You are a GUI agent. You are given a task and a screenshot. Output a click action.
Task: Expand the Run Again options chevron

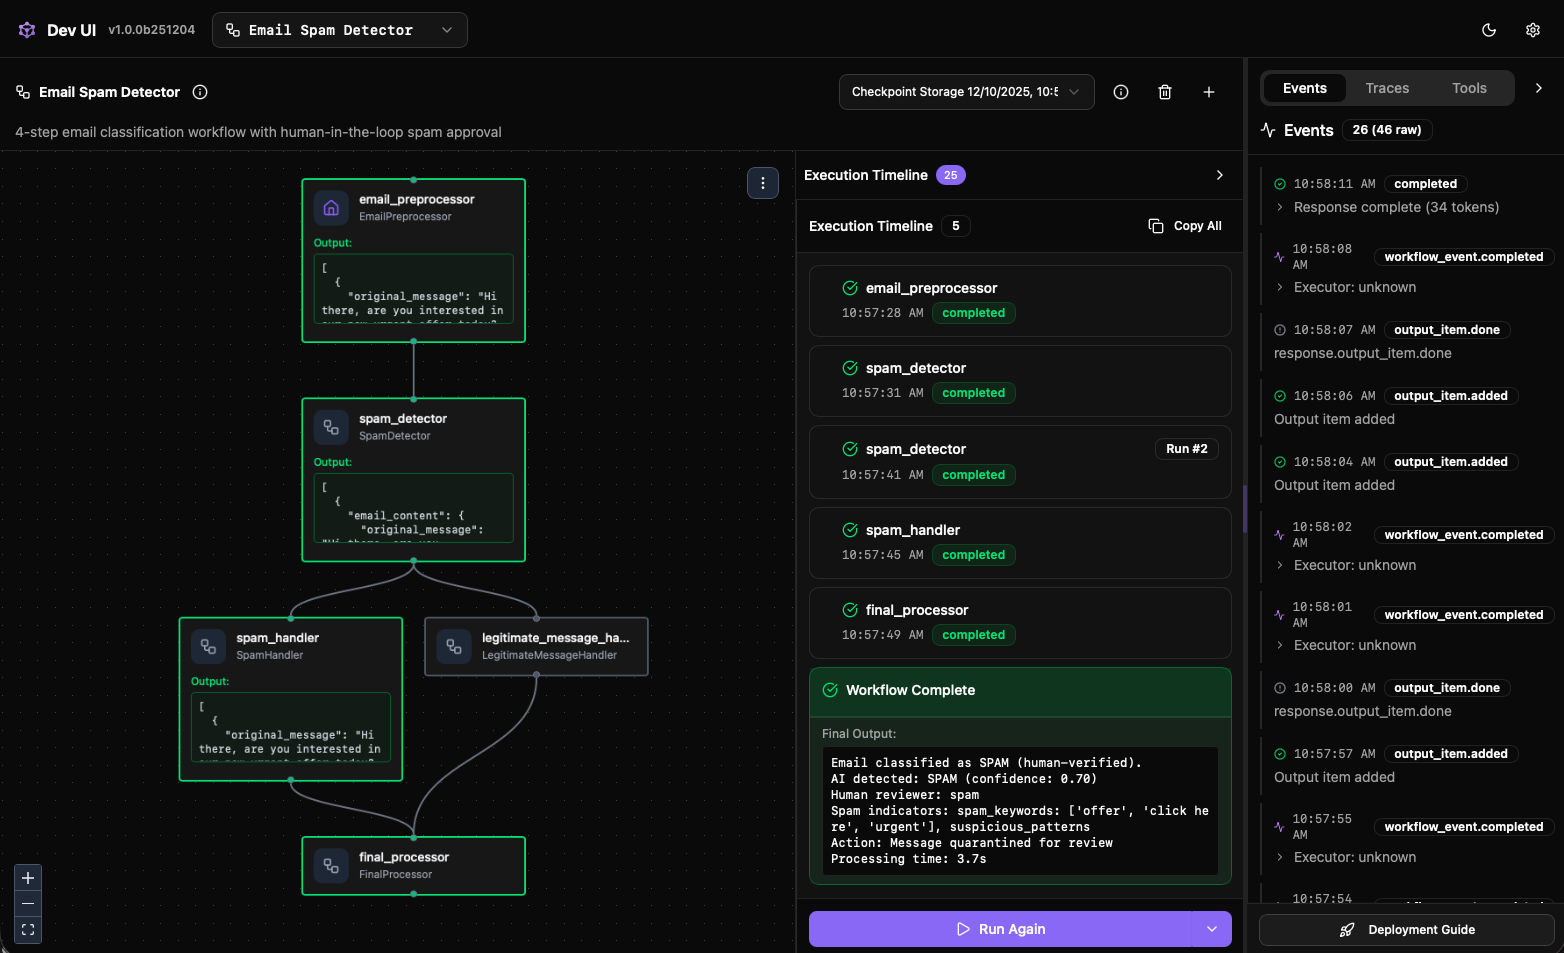pos(1212,929)
